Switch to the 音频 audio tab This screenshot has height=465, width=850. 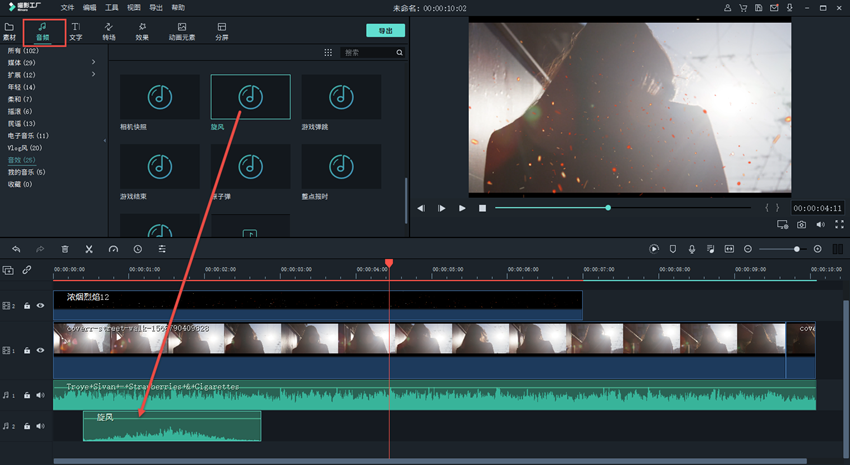pyautogui.click(x=43, y=31)
